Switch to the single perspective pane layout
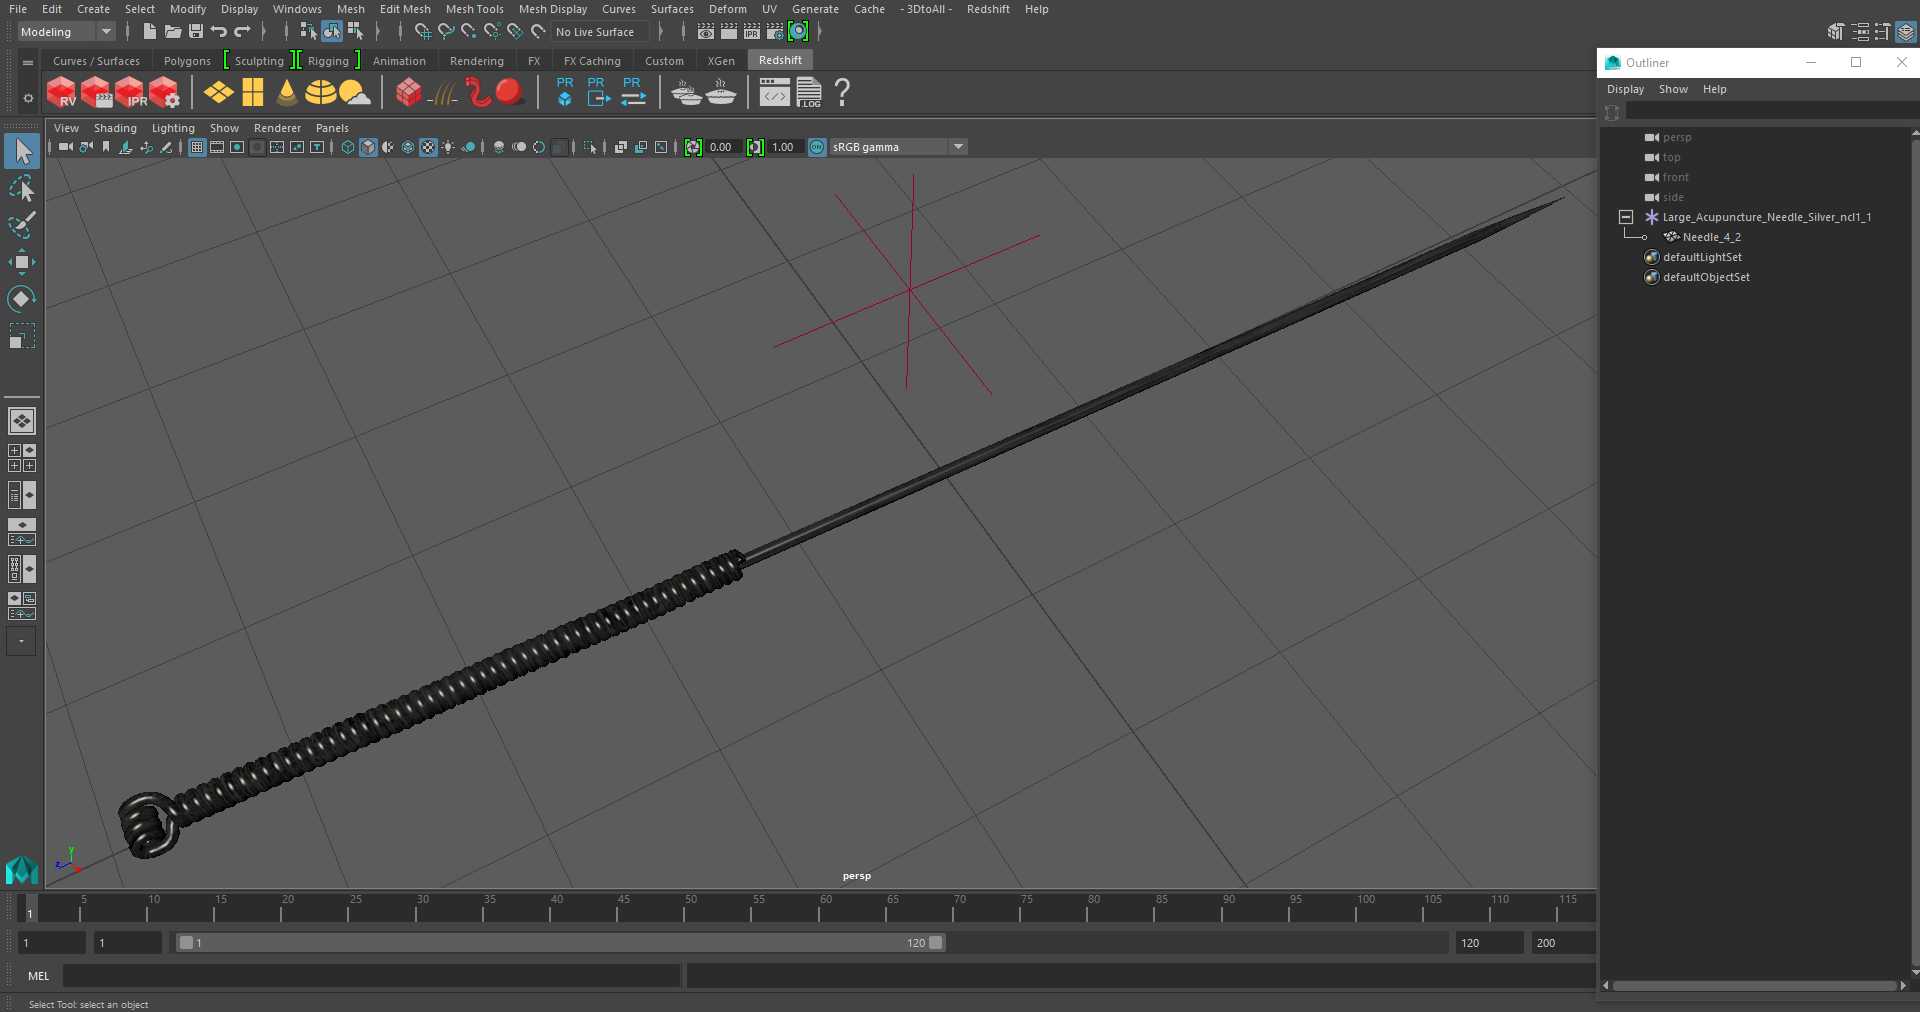 pyautogui.click(x=22, y=421)
